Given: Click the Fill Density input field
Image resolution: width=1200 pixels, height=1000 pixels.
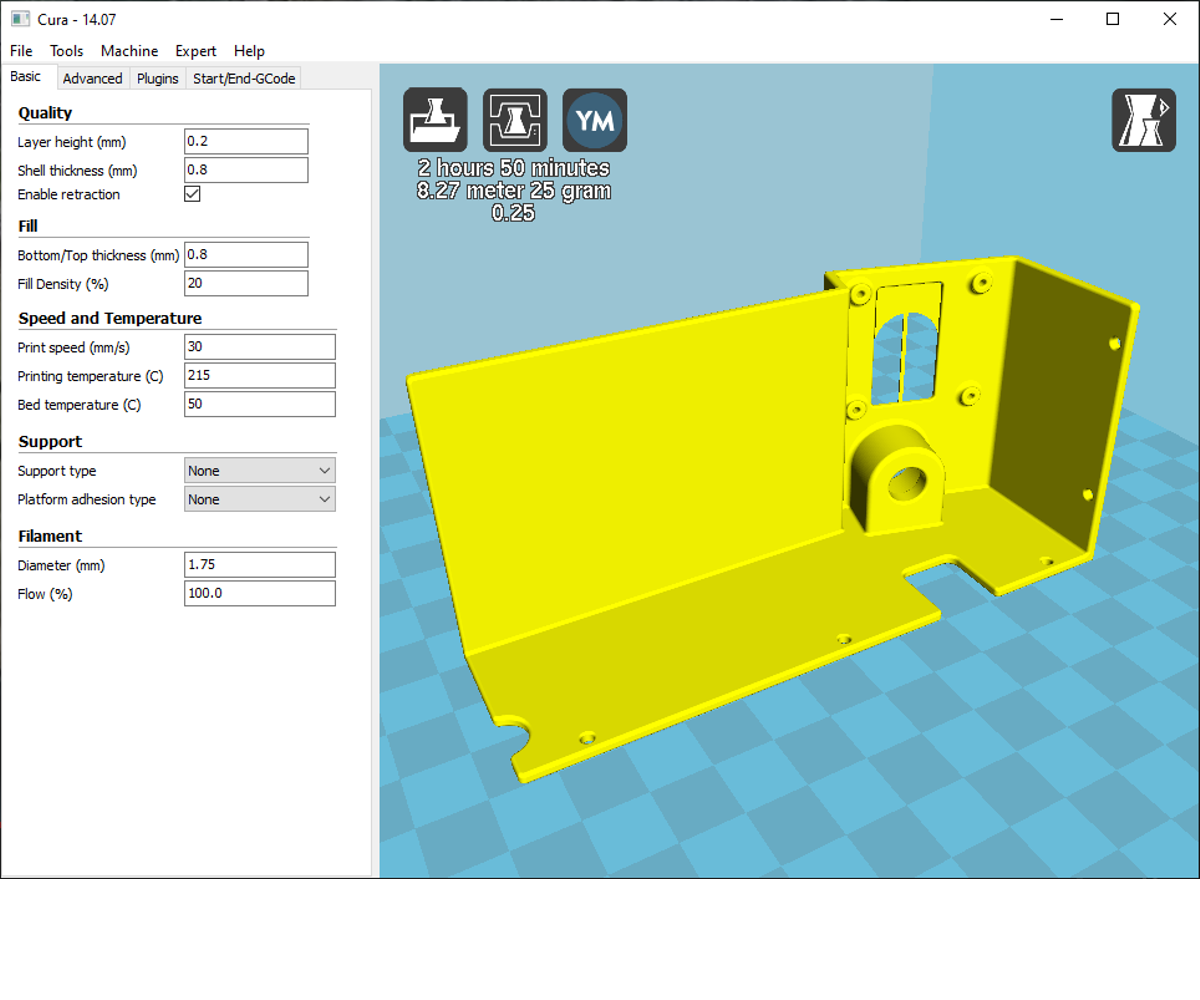Looking at the screenshot, I should click(x=246, y=283).
